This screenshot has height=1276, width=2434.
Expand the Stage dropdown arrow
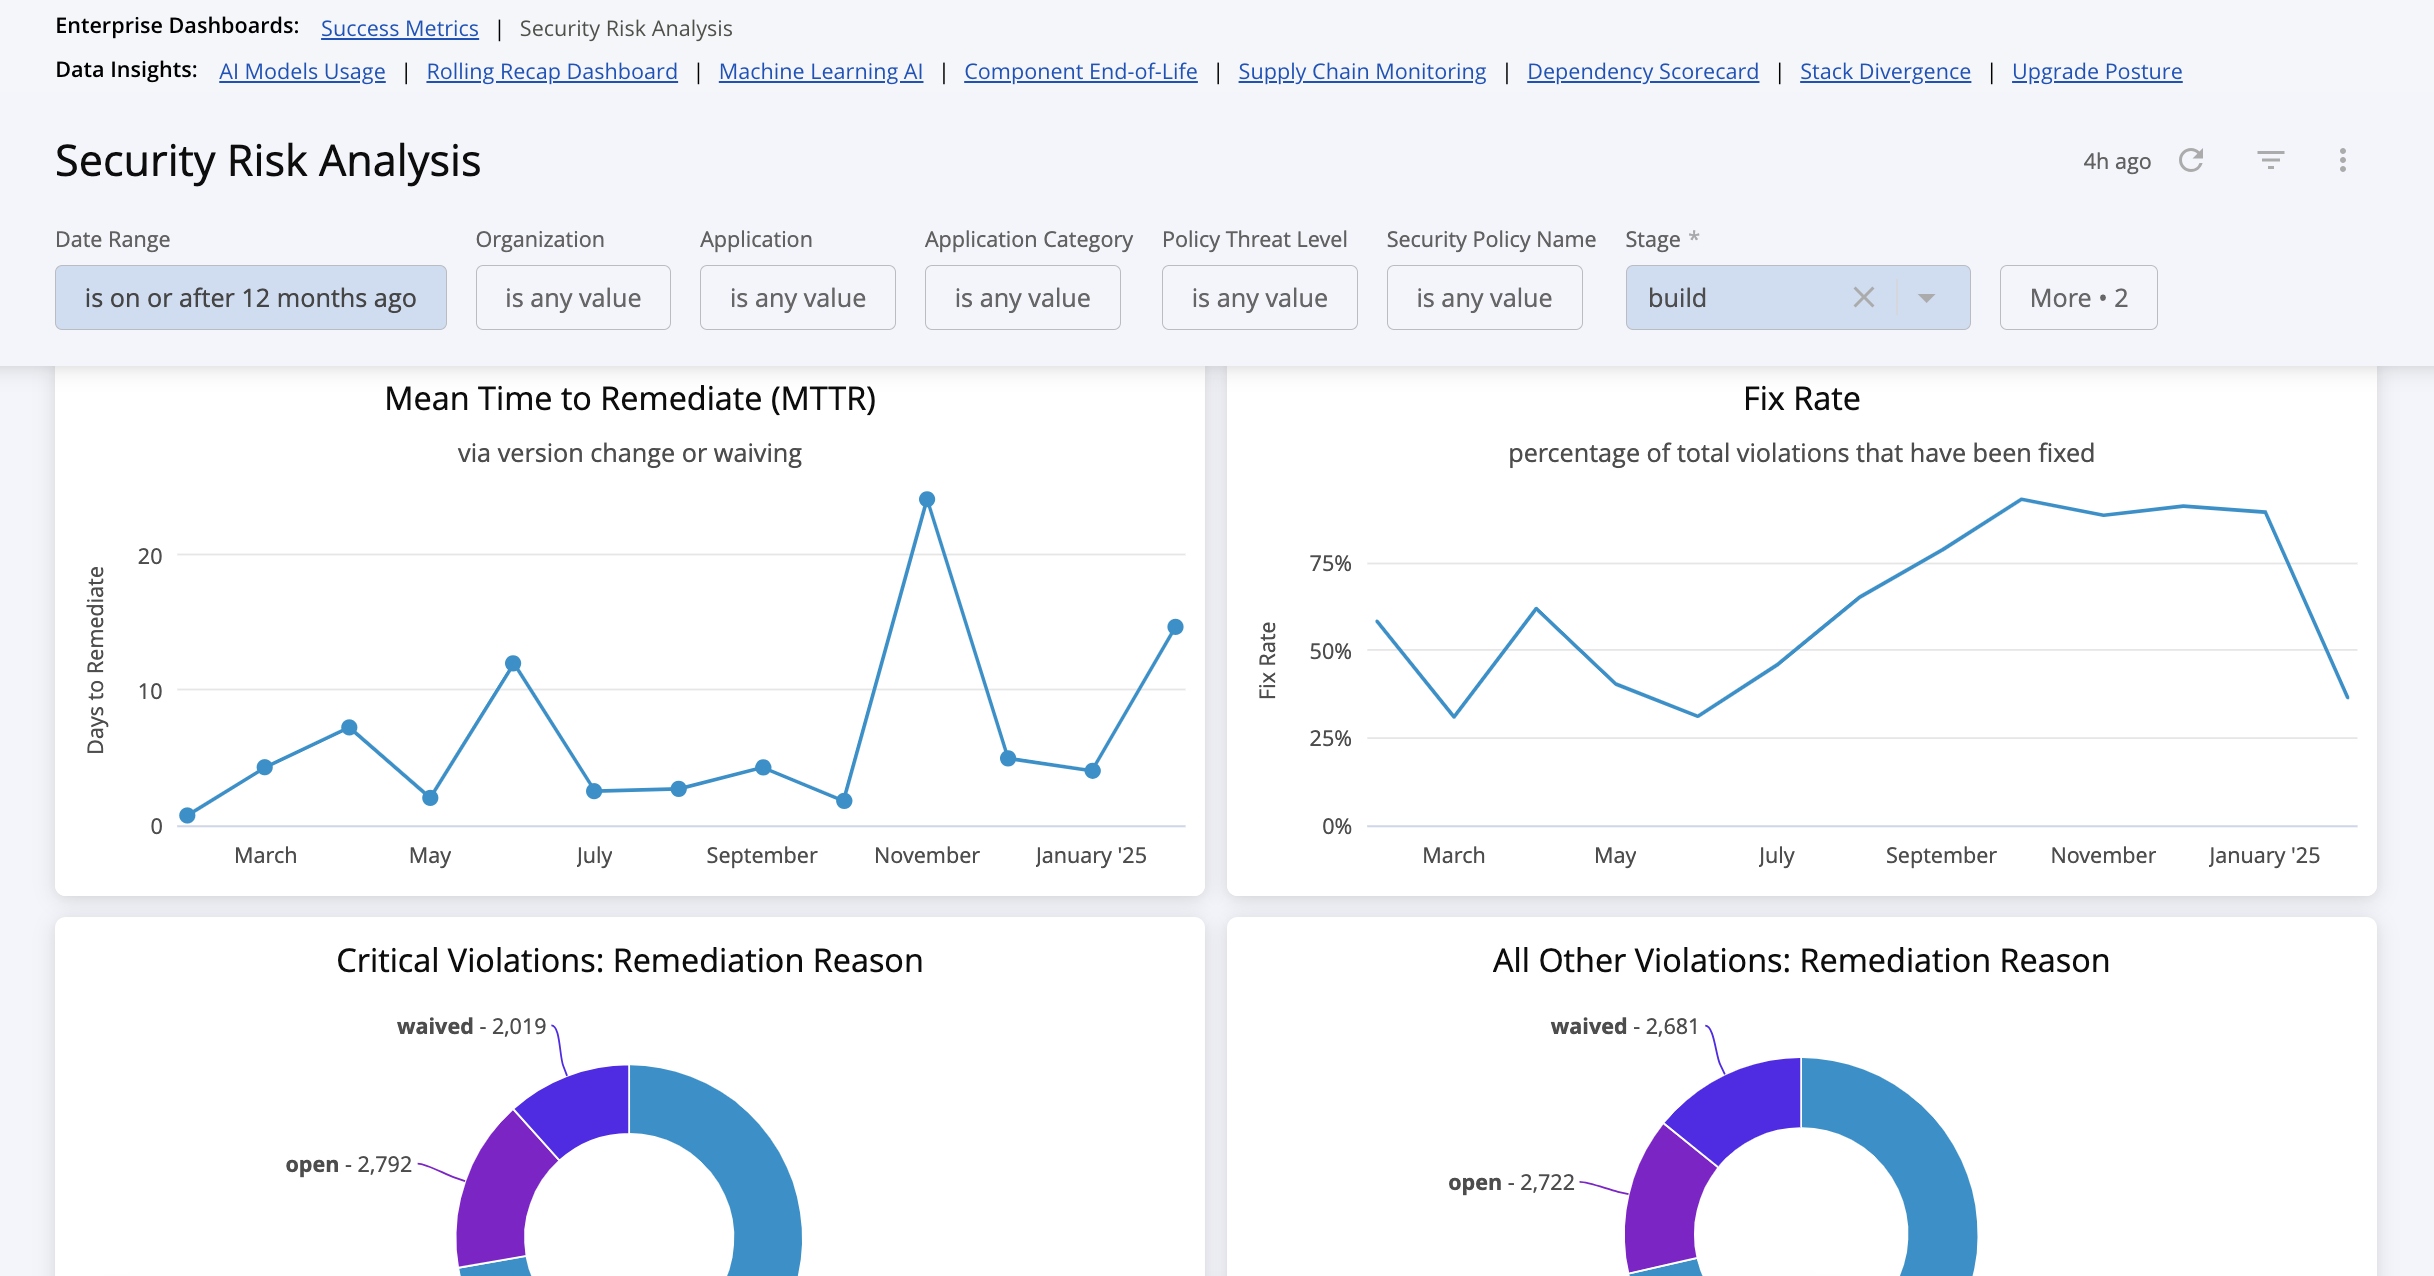pos(1926,298)
